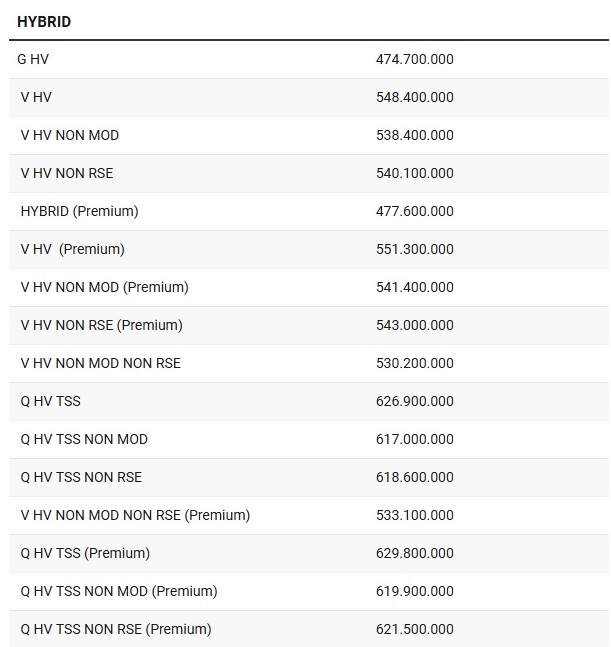Screen dimensions: 611x647
Task: Click Q HV TSS NON RSE (Premium) label
Action: click(116, 629)
